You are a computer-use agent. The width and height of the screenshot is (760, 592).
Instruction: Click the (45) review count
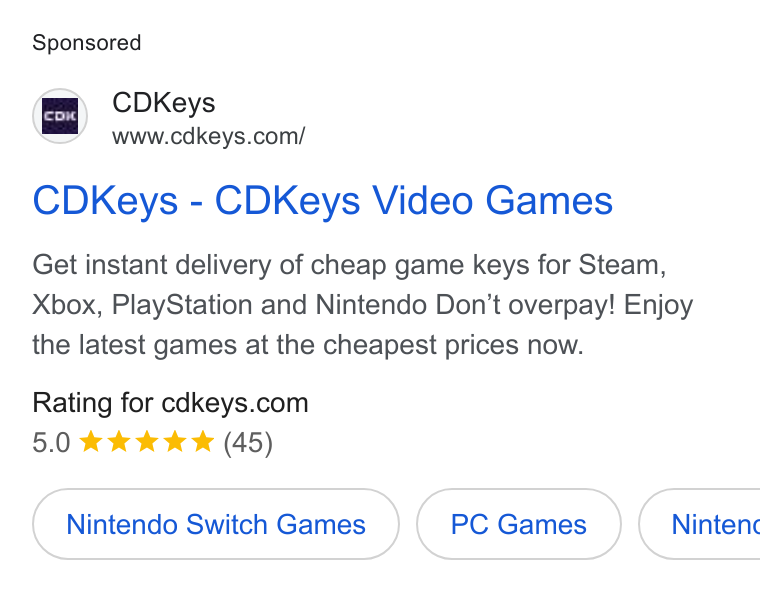(x=248, y=443)
